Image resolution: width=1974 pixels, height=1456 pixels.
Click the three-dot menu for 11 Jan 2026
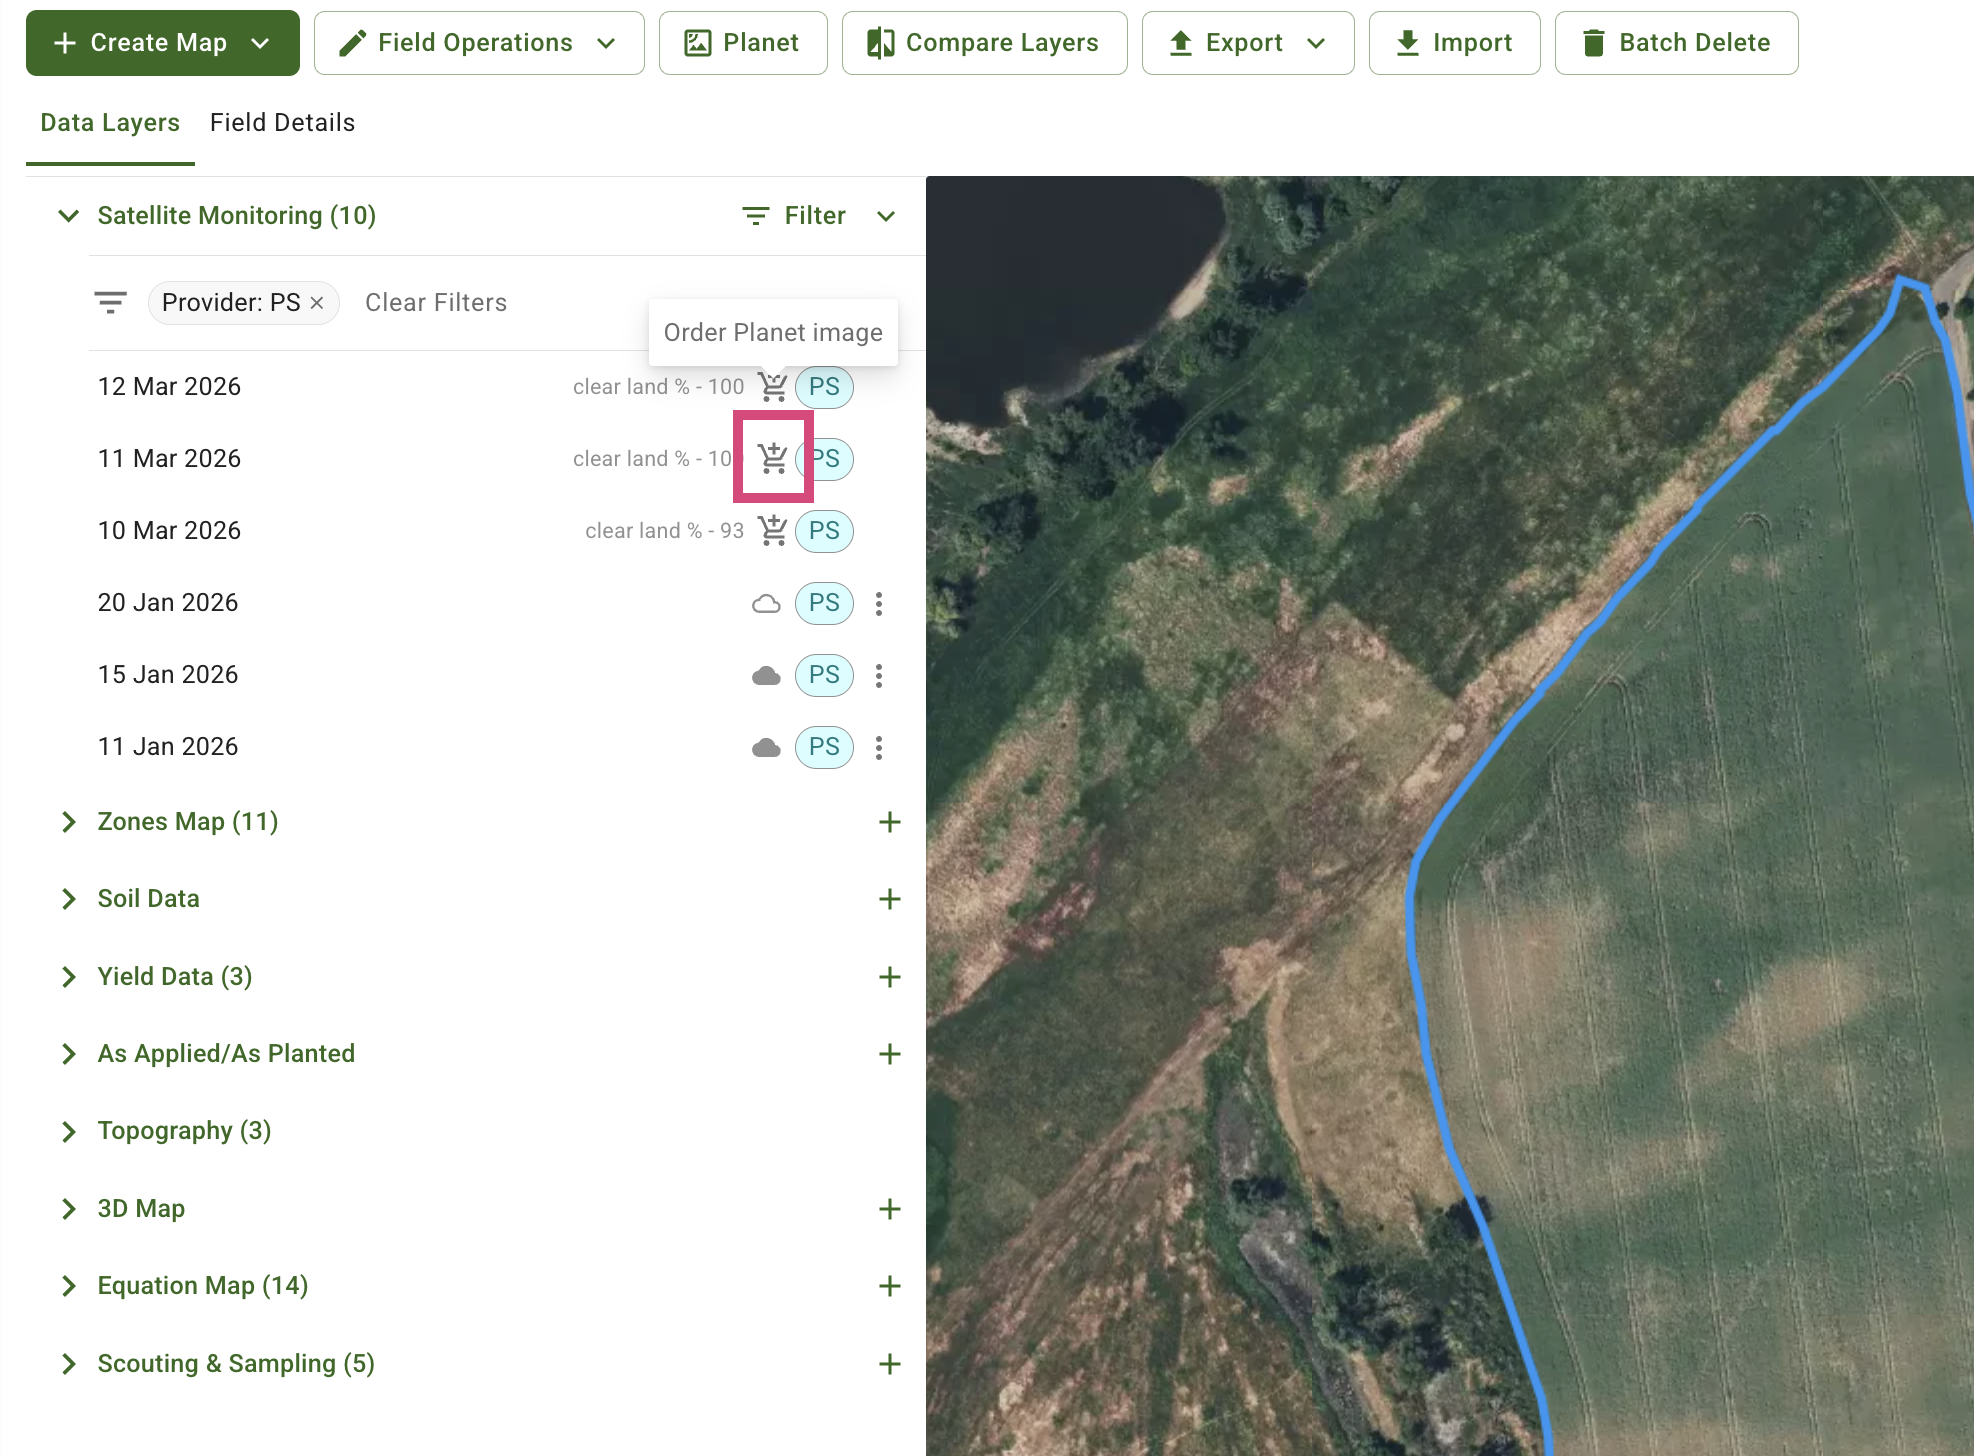click(x=879, y=747)
